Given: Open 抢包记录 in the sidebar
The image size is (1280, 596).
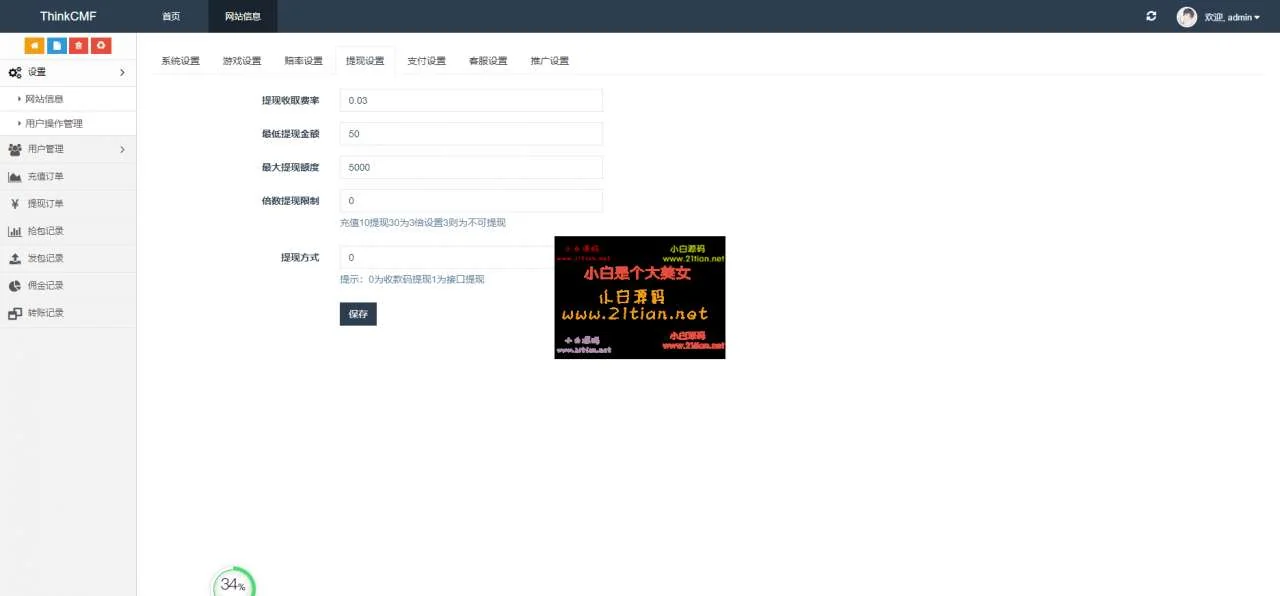Looking at the screenshot, I should (x=45, y=231).
